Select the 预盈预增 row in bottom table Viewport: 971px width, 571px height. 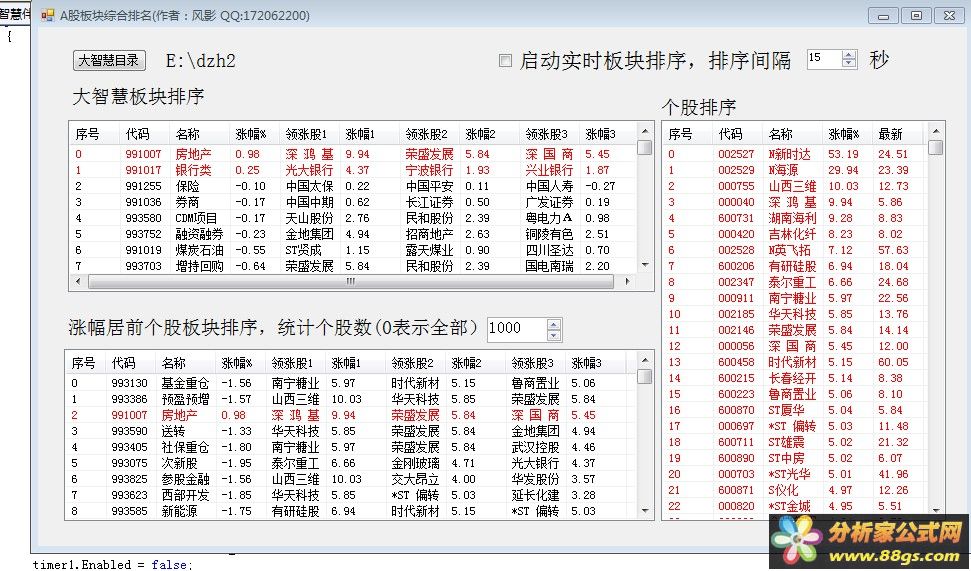[x=351, y=399]
